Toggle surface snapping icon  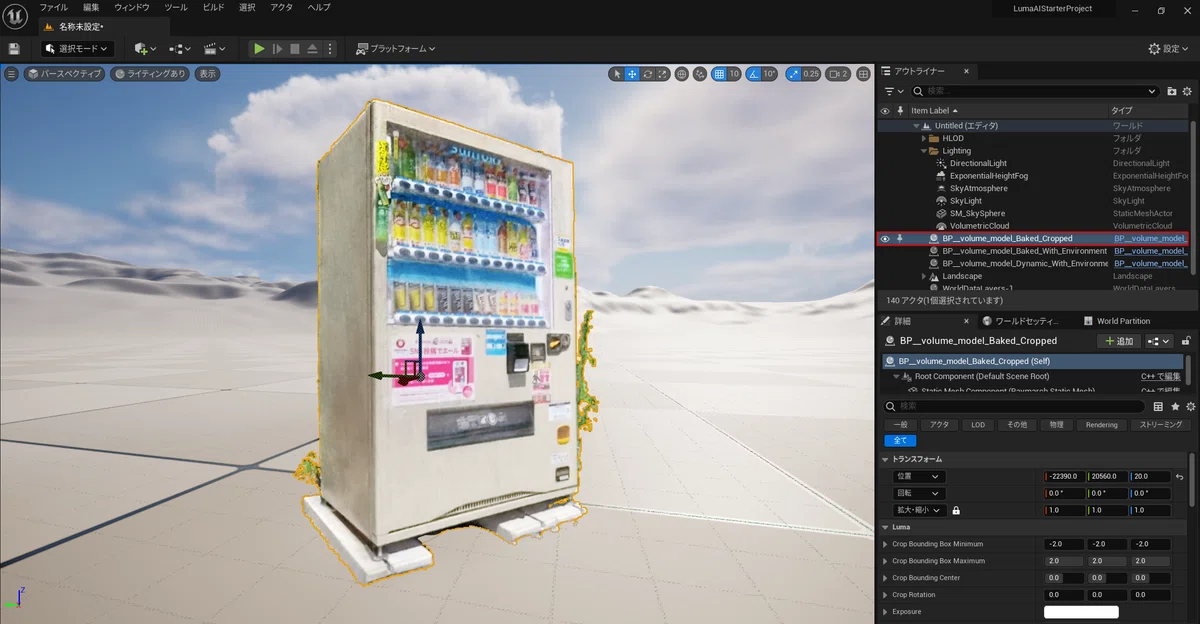(x=699, y=74)
